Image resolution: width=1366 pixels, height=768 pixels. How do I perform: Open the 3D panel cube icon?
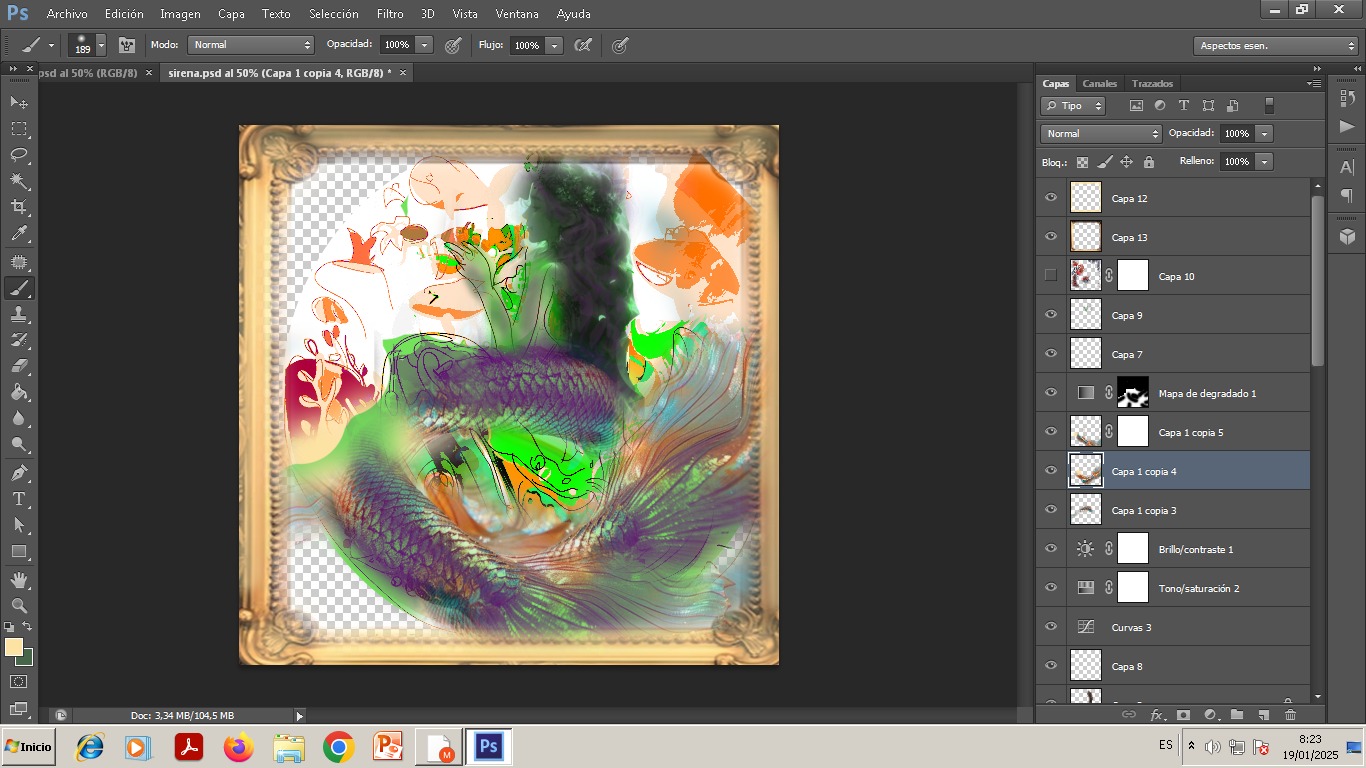pyautogui.click(x=1347, y=236)
